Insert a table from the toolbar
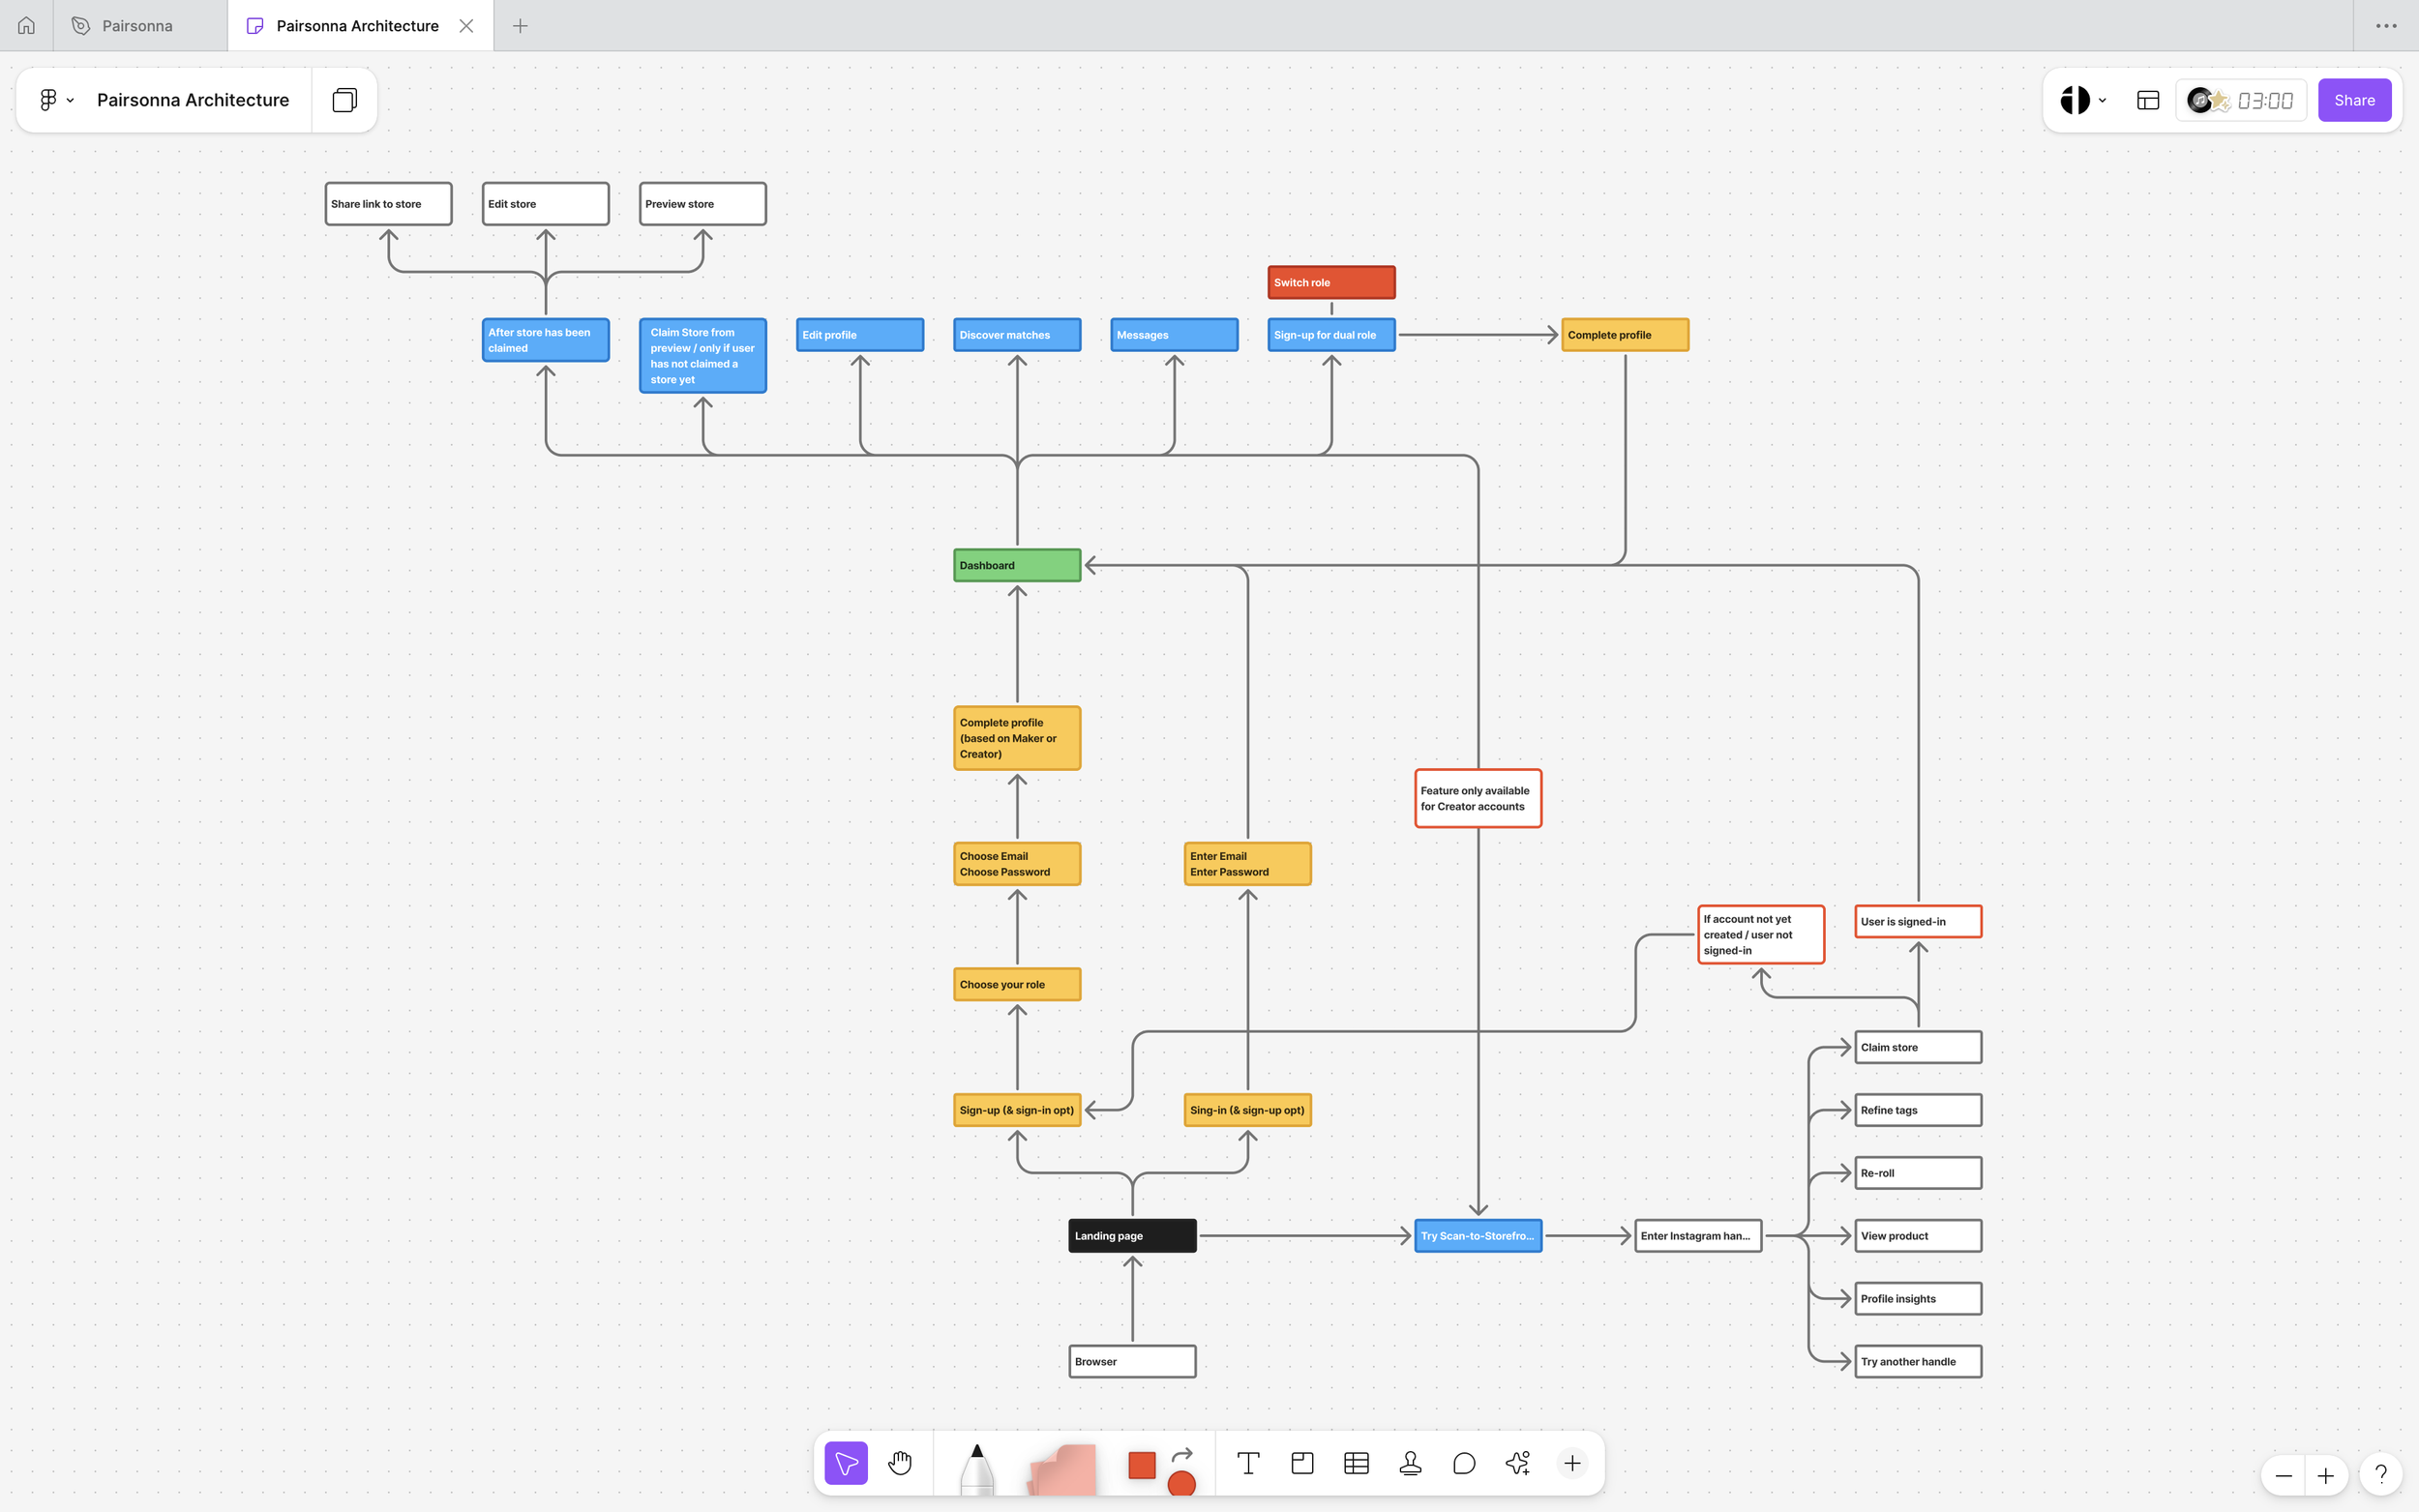Viewport: 2419px width, 1512px height. [x=1356, y=1463]
